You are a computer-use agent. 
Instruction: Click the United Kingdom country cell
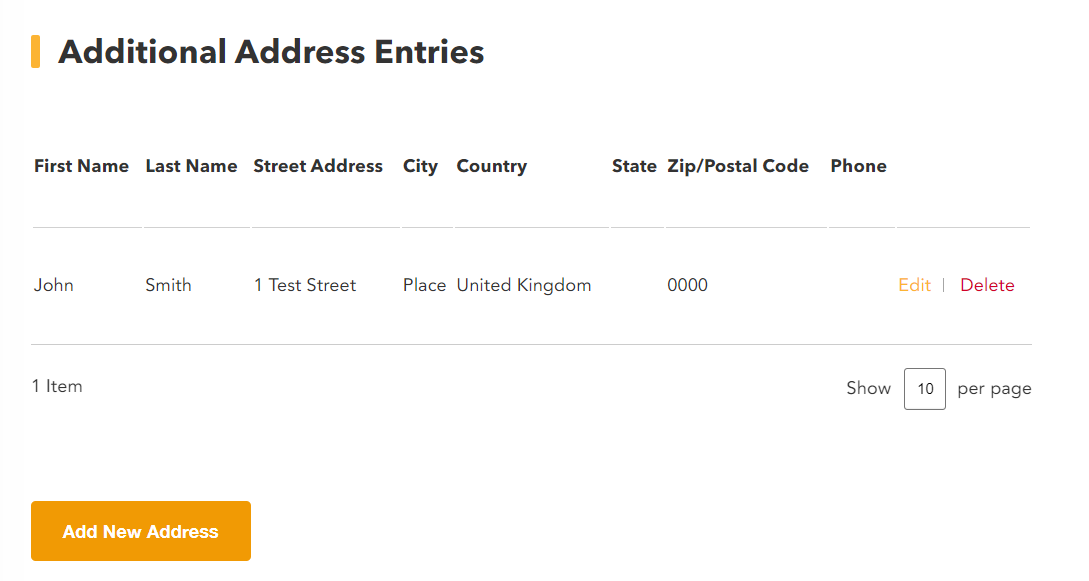tap(524, 286)
